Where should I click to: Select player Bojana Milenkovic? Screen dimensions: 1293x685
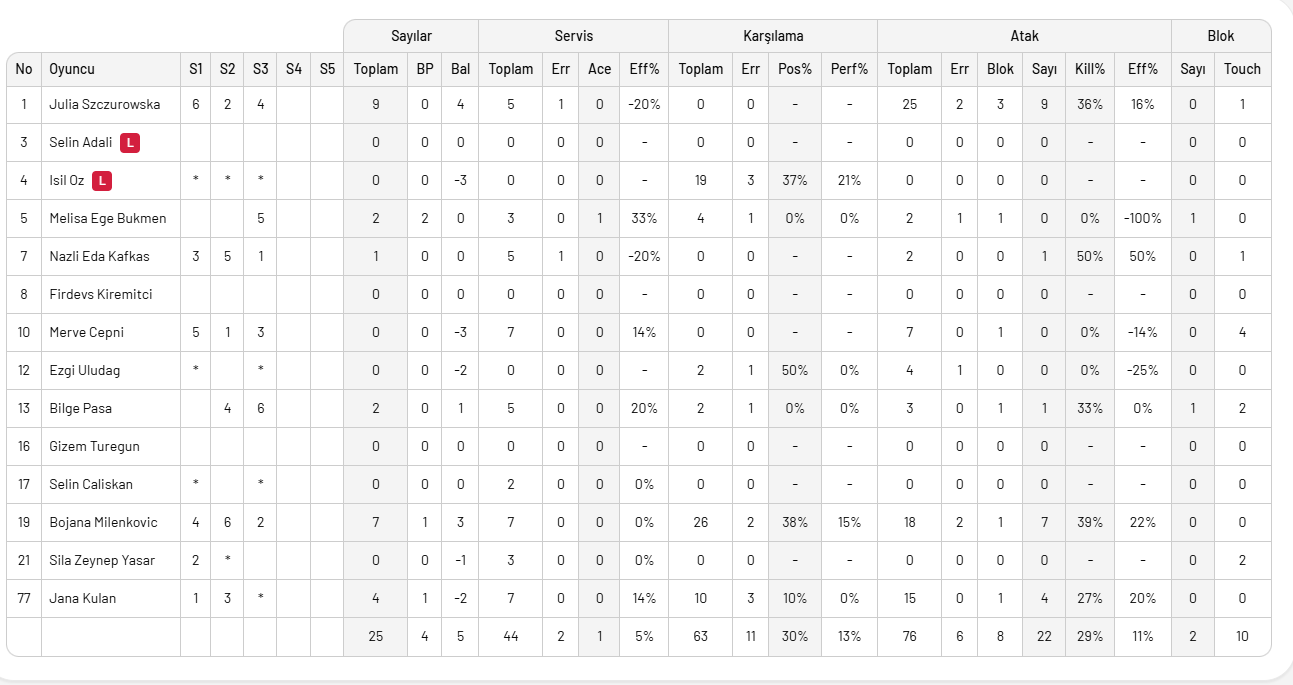[x=103, y=523]
